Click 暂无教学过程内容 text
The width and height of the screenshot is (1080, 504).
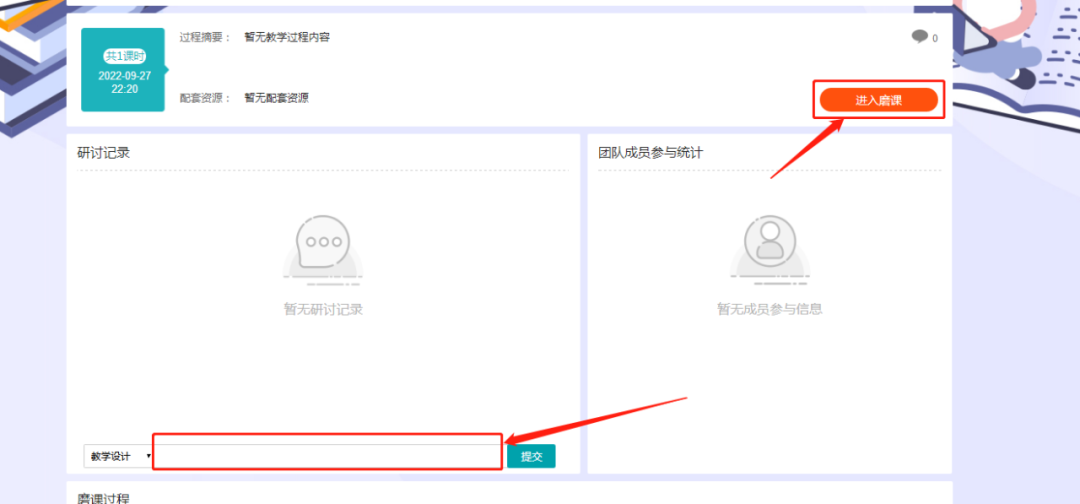(287, 37)
